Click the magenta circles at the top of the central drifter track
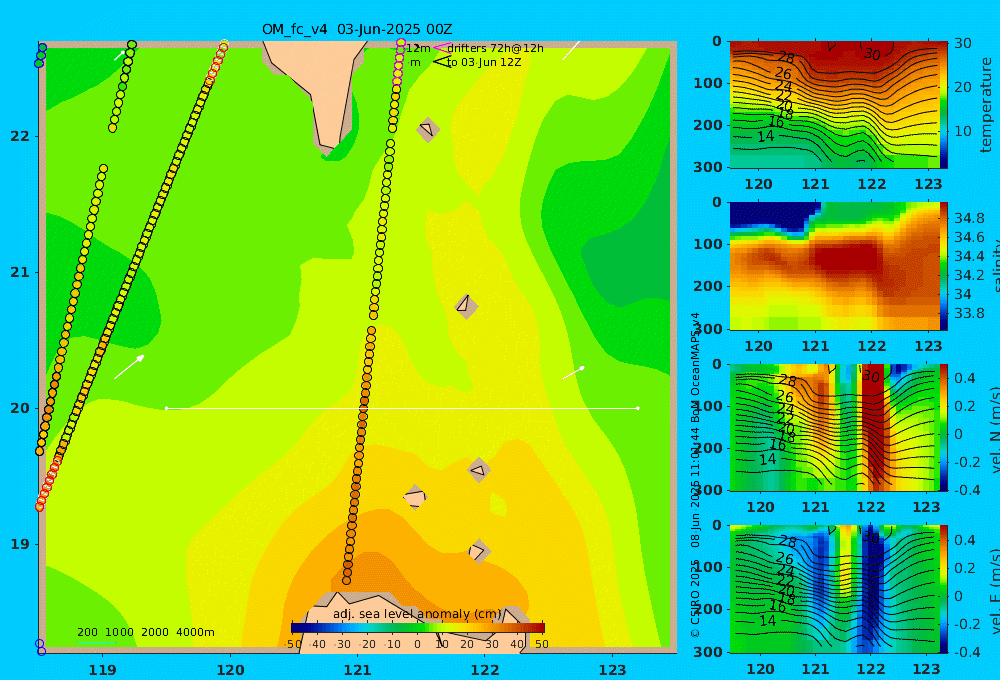 399,63
